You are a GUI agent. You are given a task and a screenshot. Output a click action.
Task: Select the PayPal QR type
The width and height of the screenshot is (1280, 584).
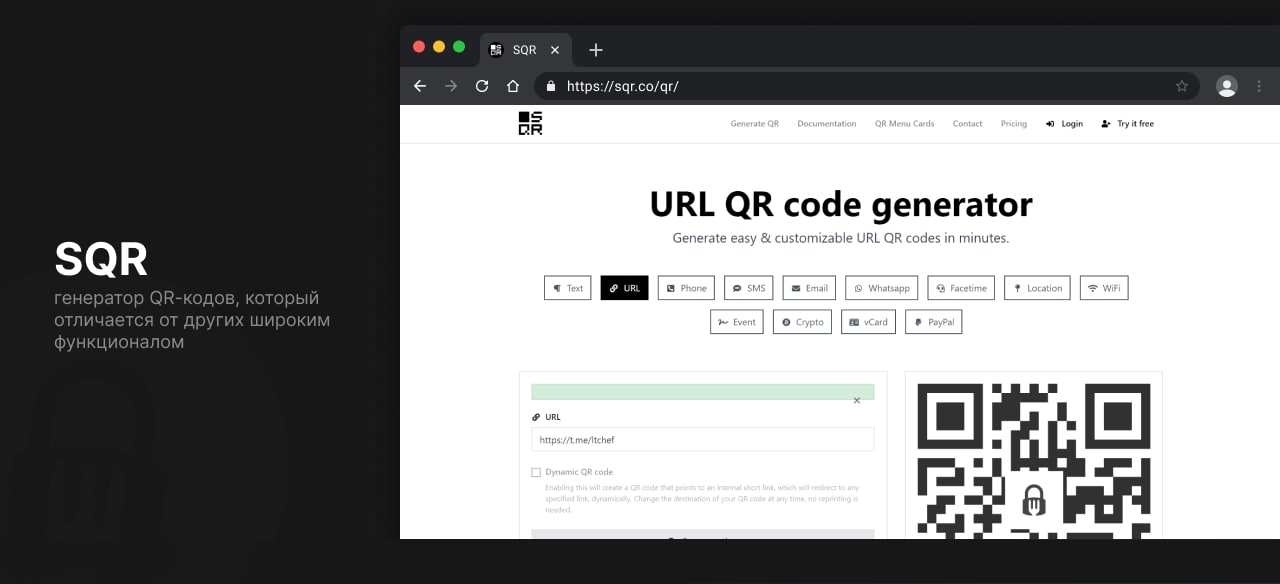pos(934,322)
